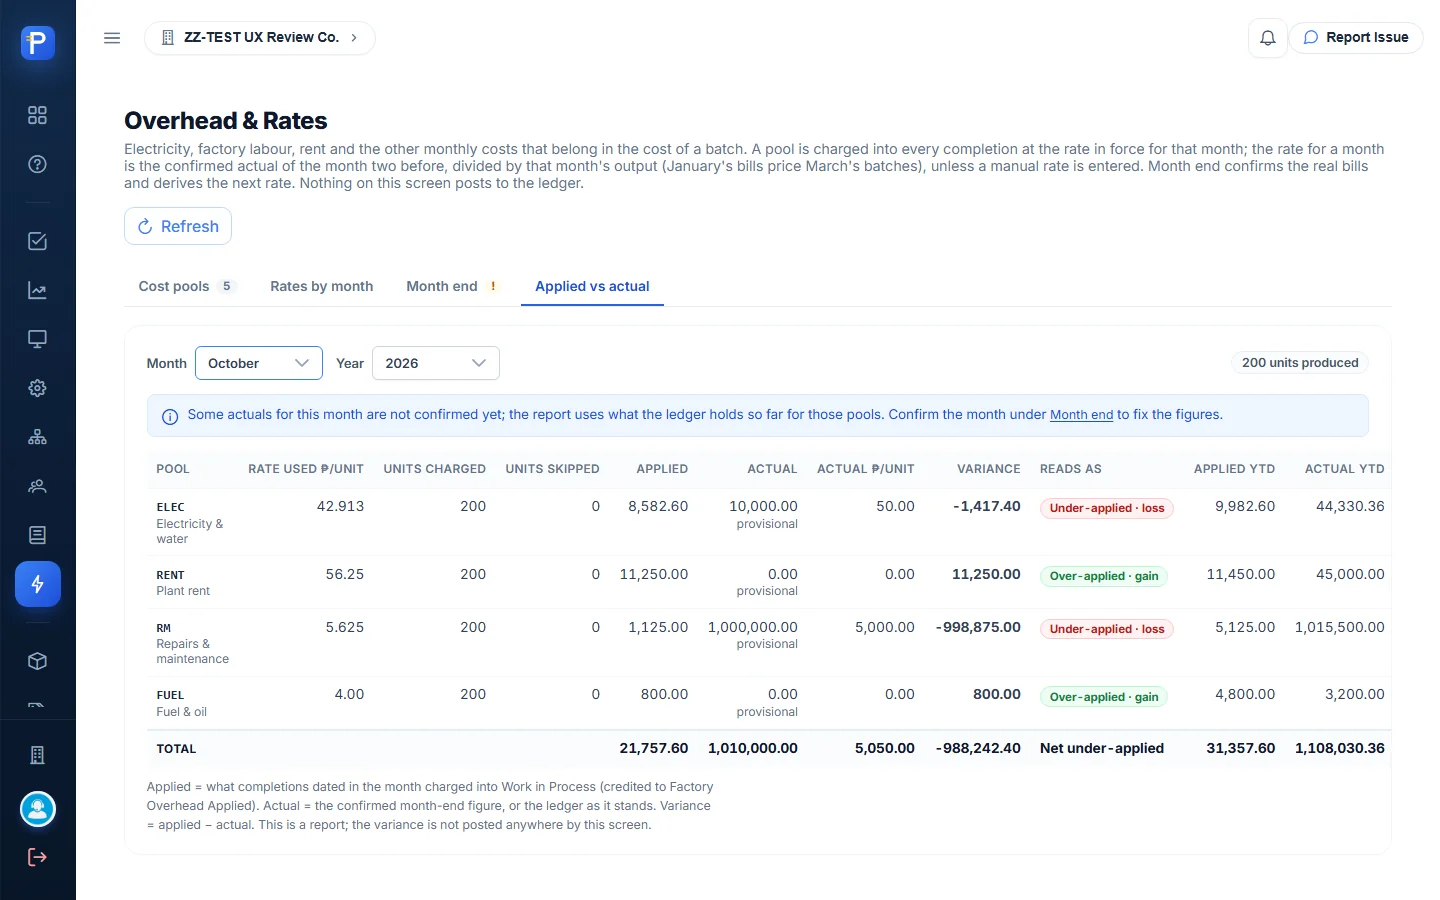1440x900 pixels.
Task: Click the FUEL rate value 4.00
Action: (349, 694)
